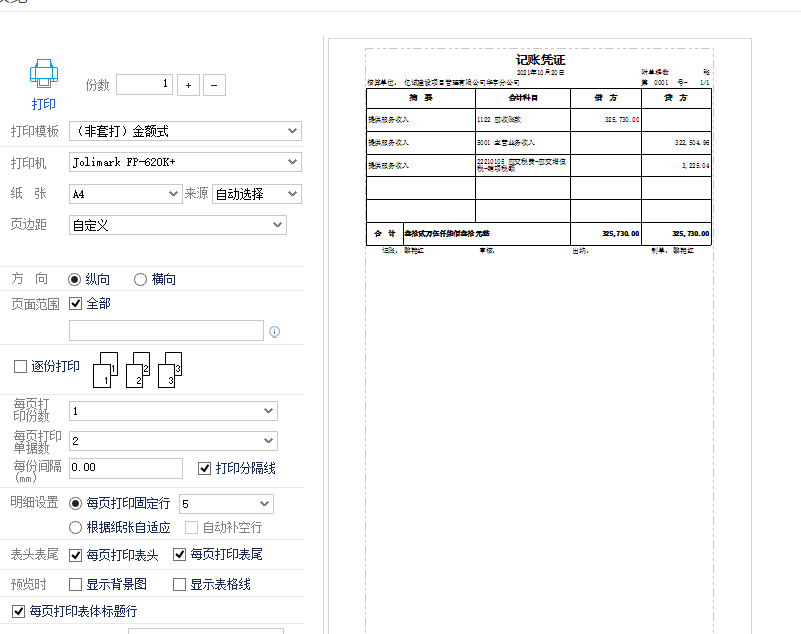Viewport: 801px width, 634px height.
Task: Click the 贷方 column header in preview
Action: click(676, 98)
